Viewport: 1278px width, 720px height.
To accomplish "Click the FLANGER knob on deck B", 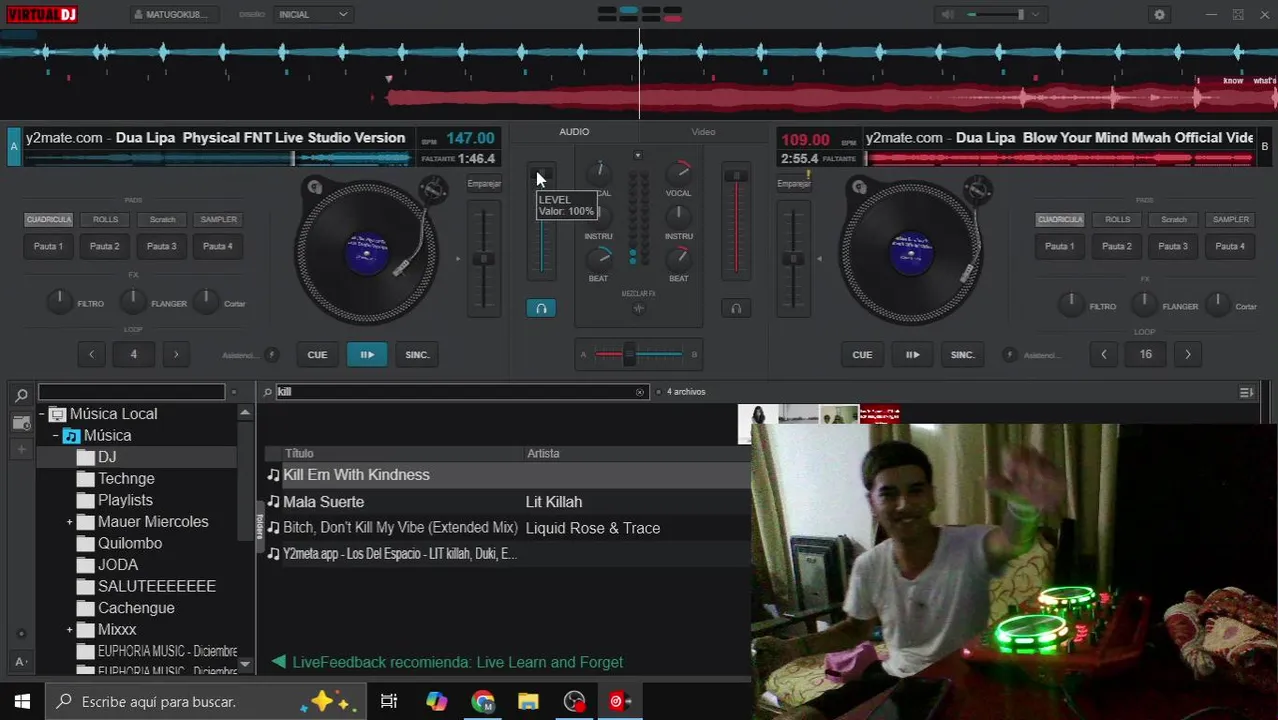I will pyautogui.click(x=1144, y=304).
